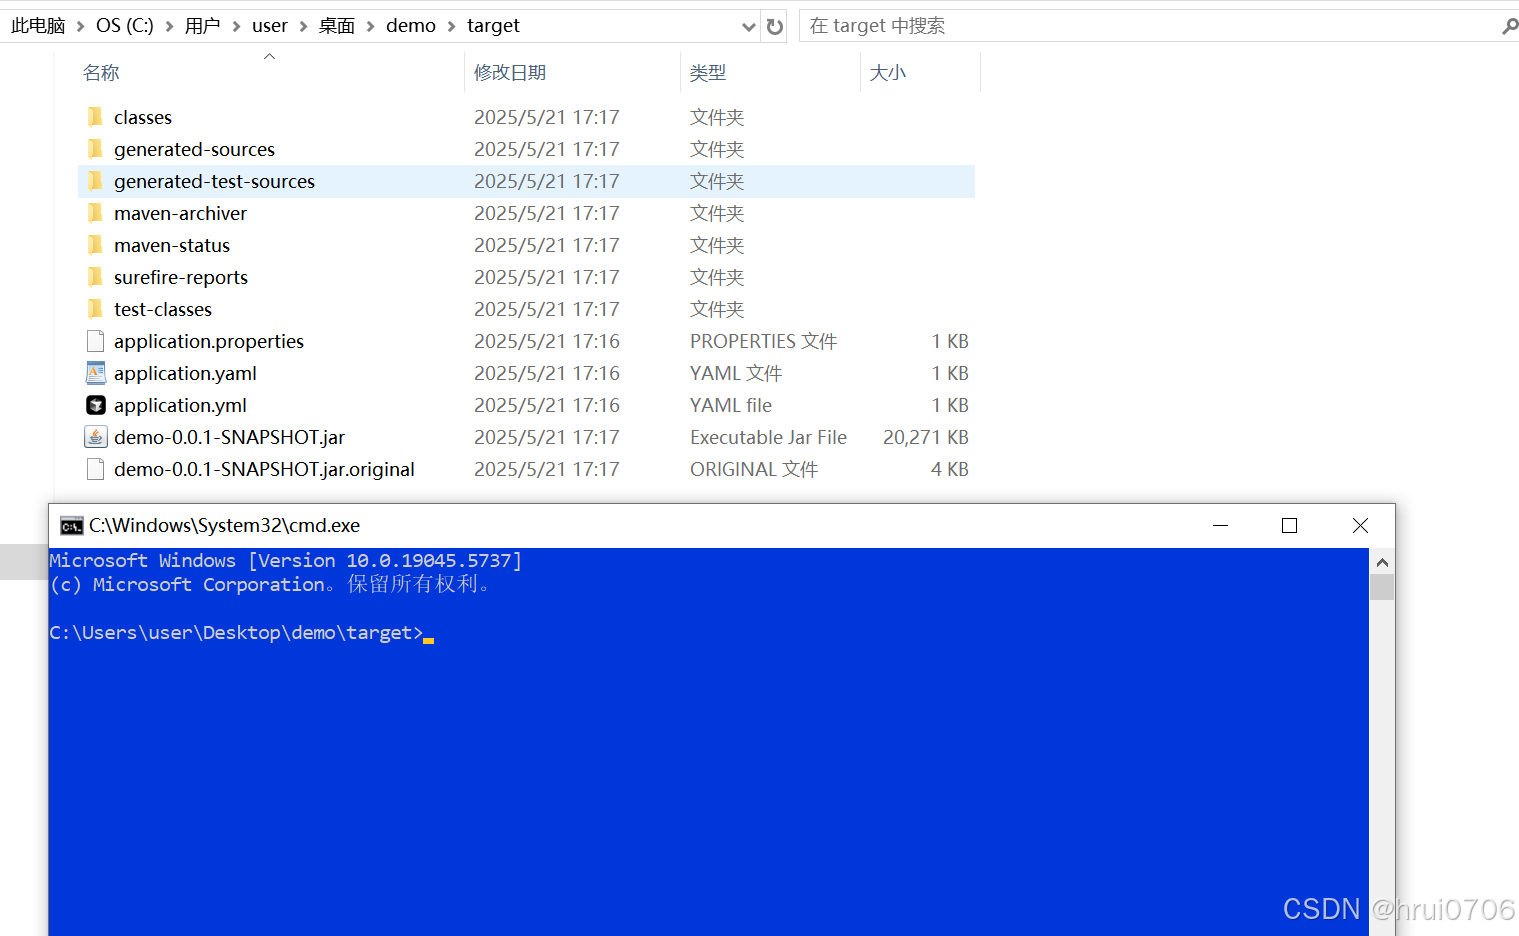
Task: Click the jar.original file icon
Action: point(95,469)
